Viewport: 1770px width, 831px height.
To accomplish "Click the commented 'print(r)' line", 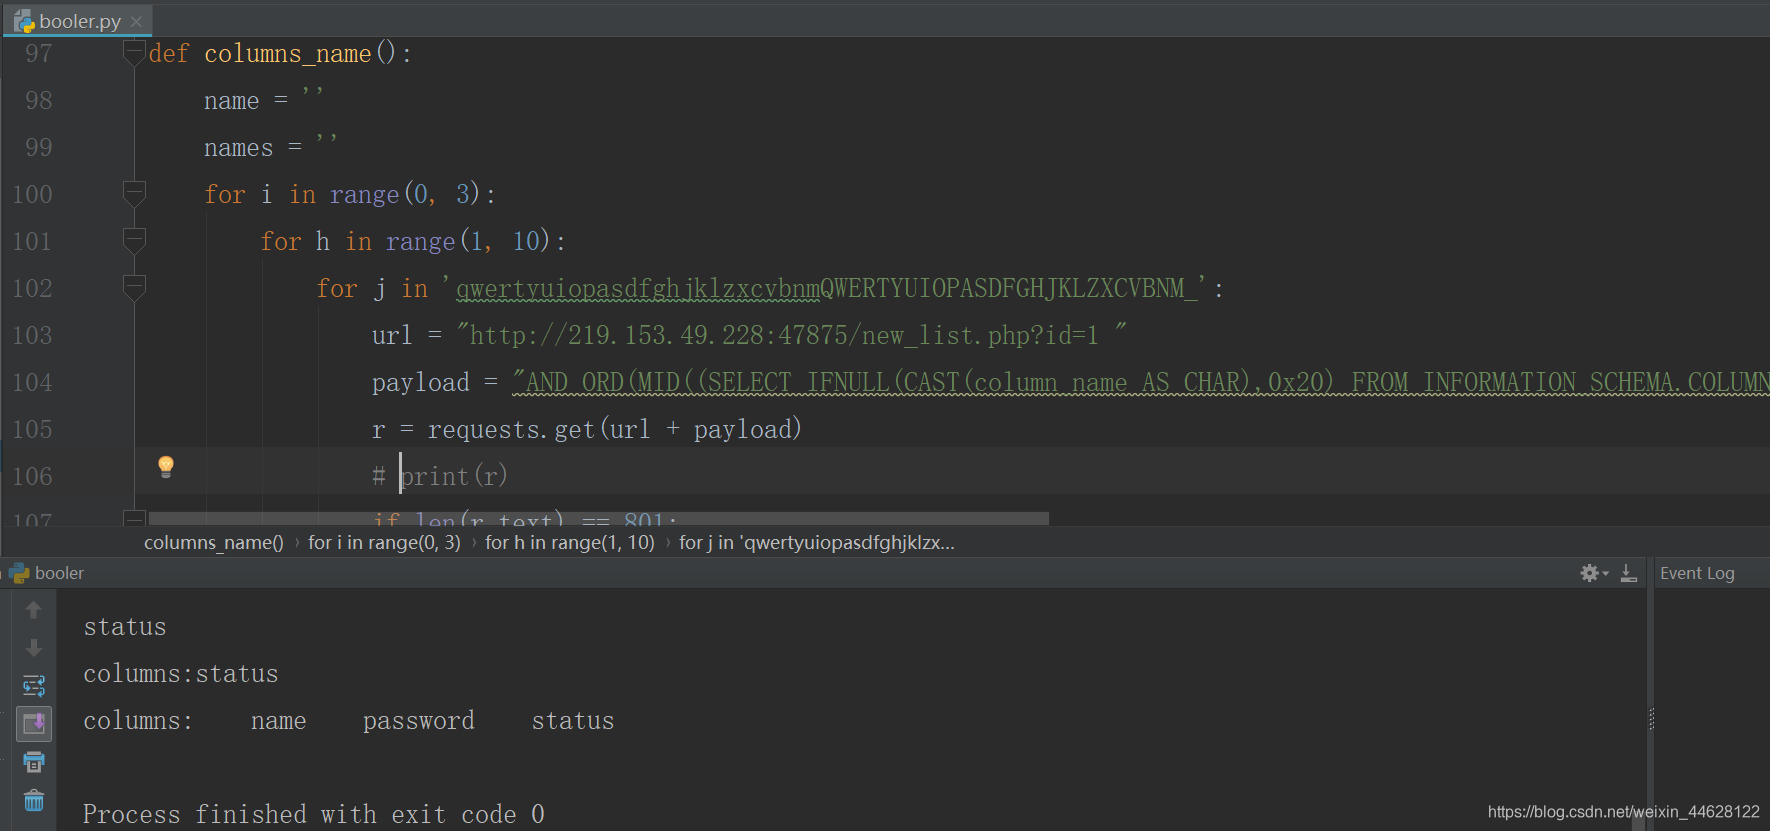I will [440, 476].
